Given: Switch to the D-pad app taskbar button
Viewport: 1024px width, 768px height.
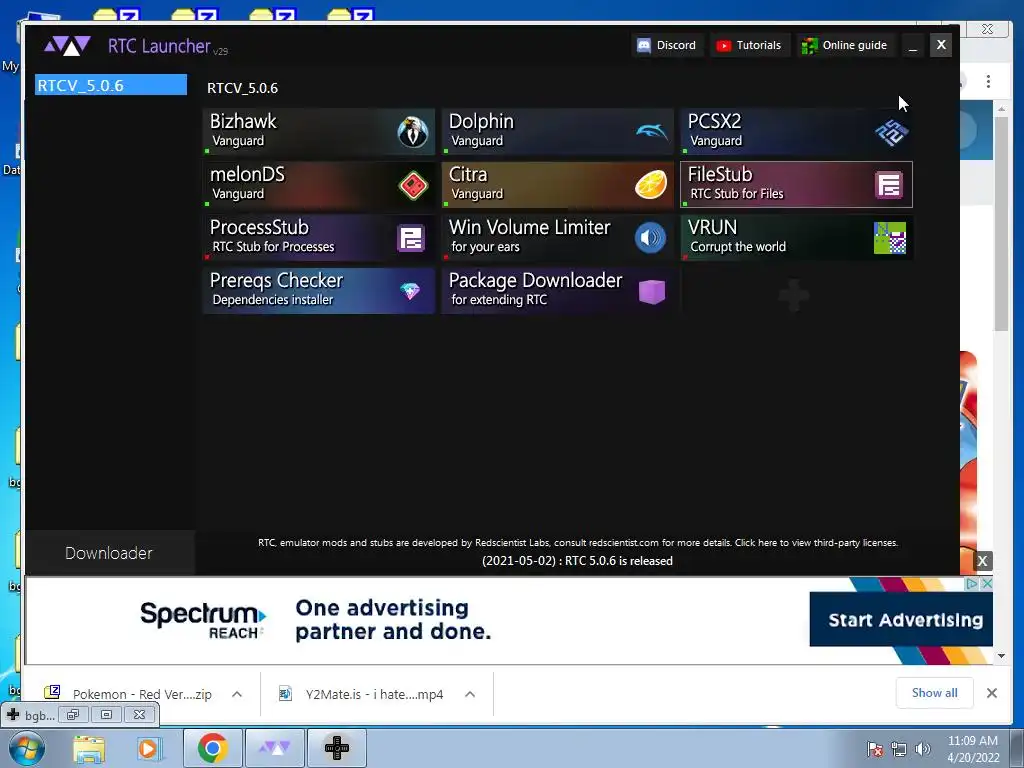Looking at the screenshot, I should (x=336, y=748).
